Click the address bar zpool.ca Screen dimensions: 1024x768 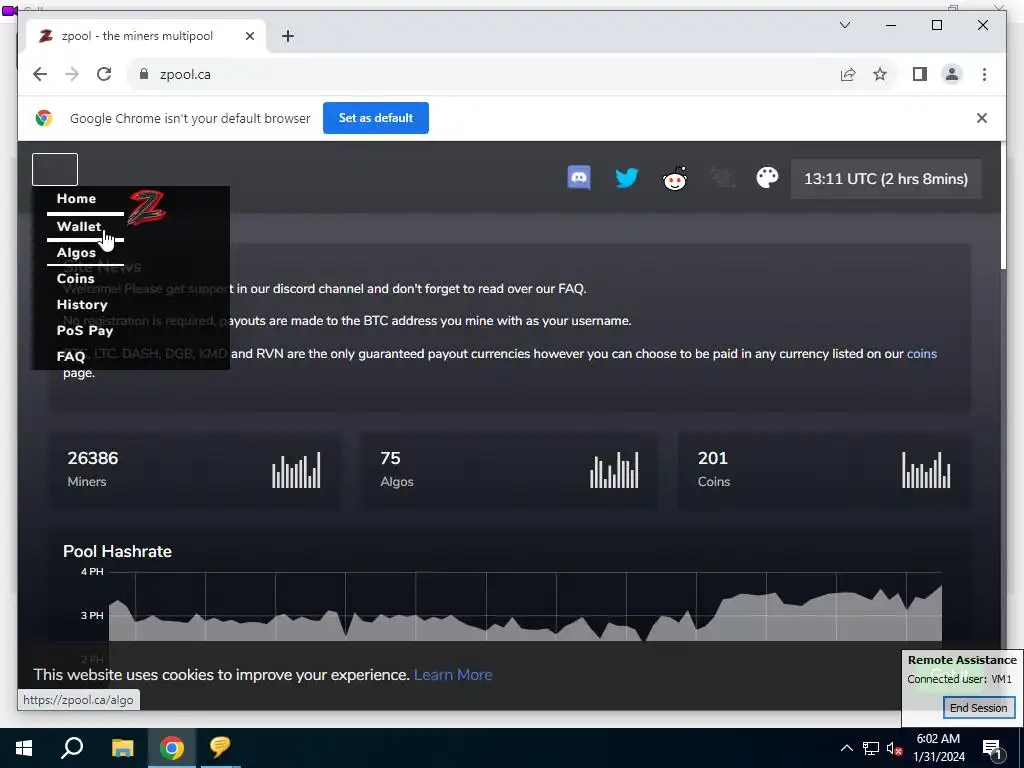[x=185, y=74]
